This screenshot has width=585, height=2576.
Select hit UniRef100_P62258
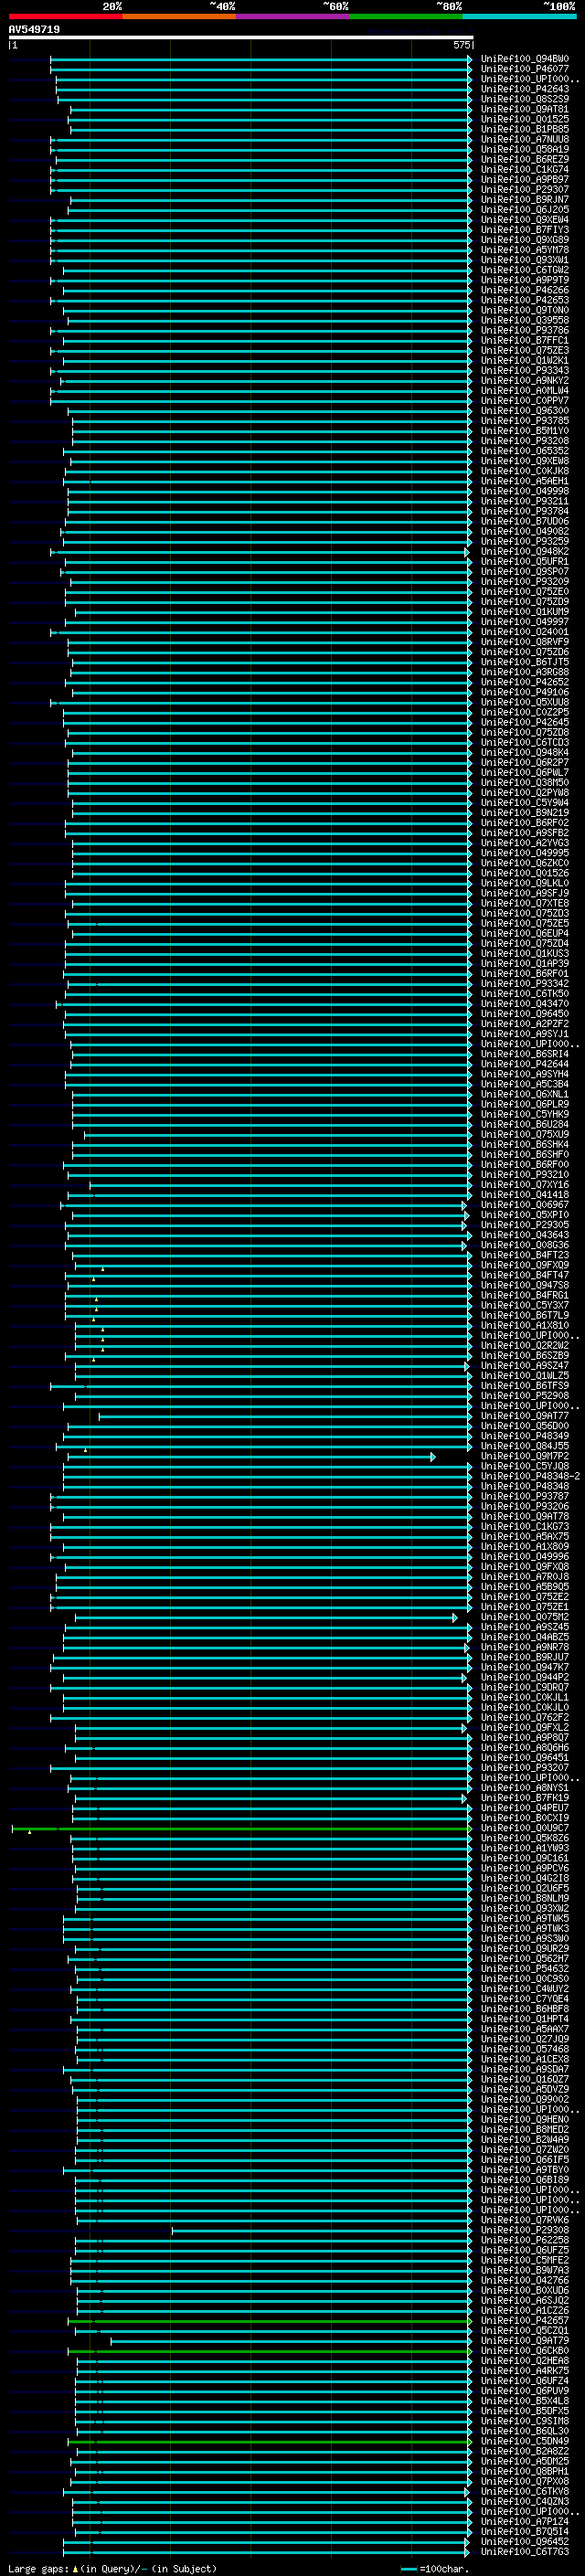coord(524,2241)
